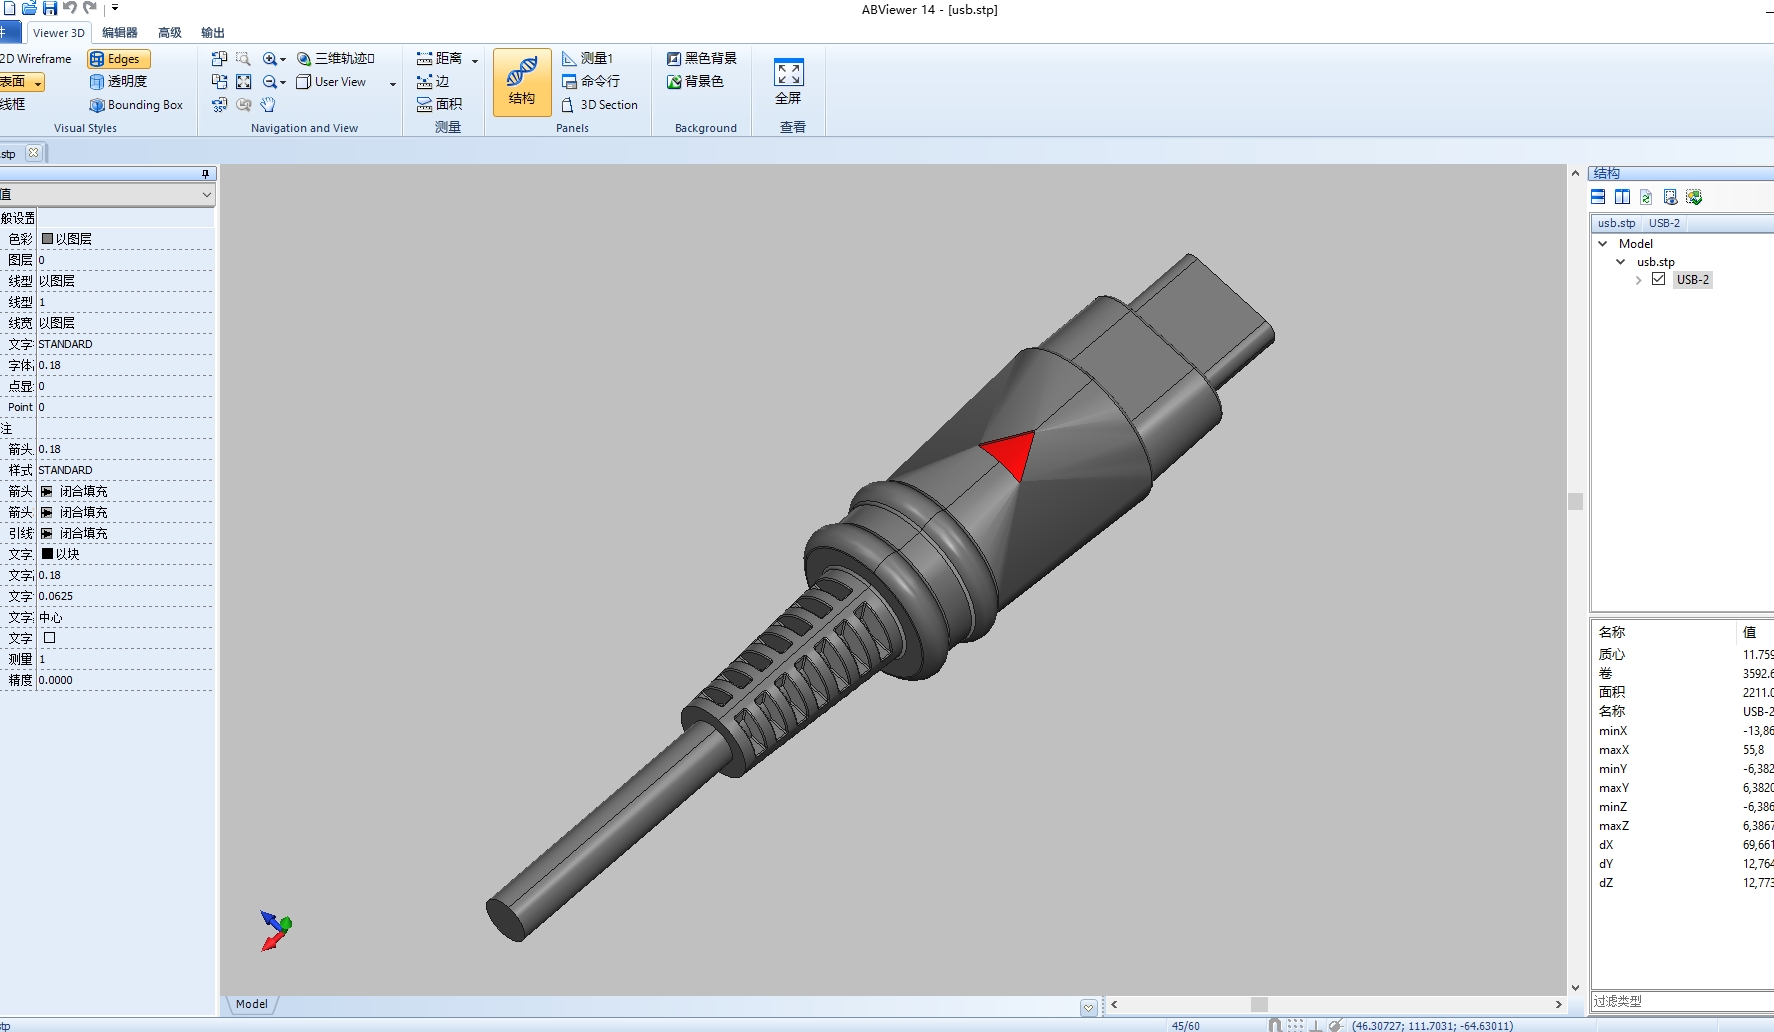Open the Quick Access Toolbar customize arrow
This screenshot has width=1774, height=1032.
[x=115, y=8]
